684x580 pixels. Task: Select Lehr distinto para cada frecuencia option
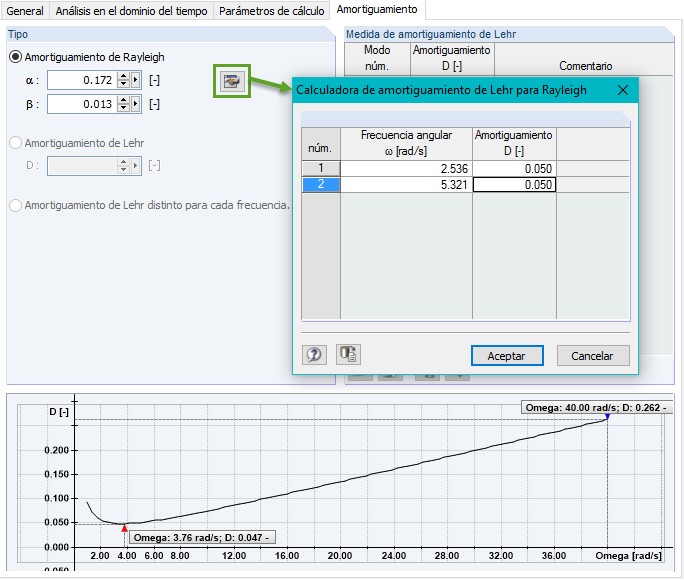[x=150, y=205]
